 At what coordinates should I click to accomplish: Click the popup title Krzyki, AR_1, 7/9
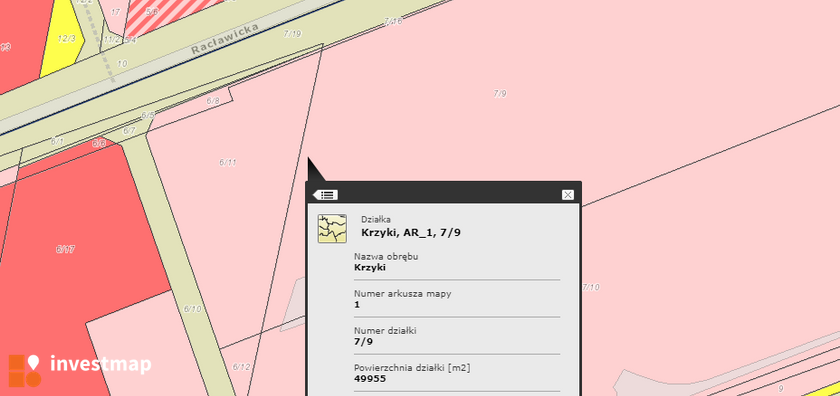[x=411, y=233]
